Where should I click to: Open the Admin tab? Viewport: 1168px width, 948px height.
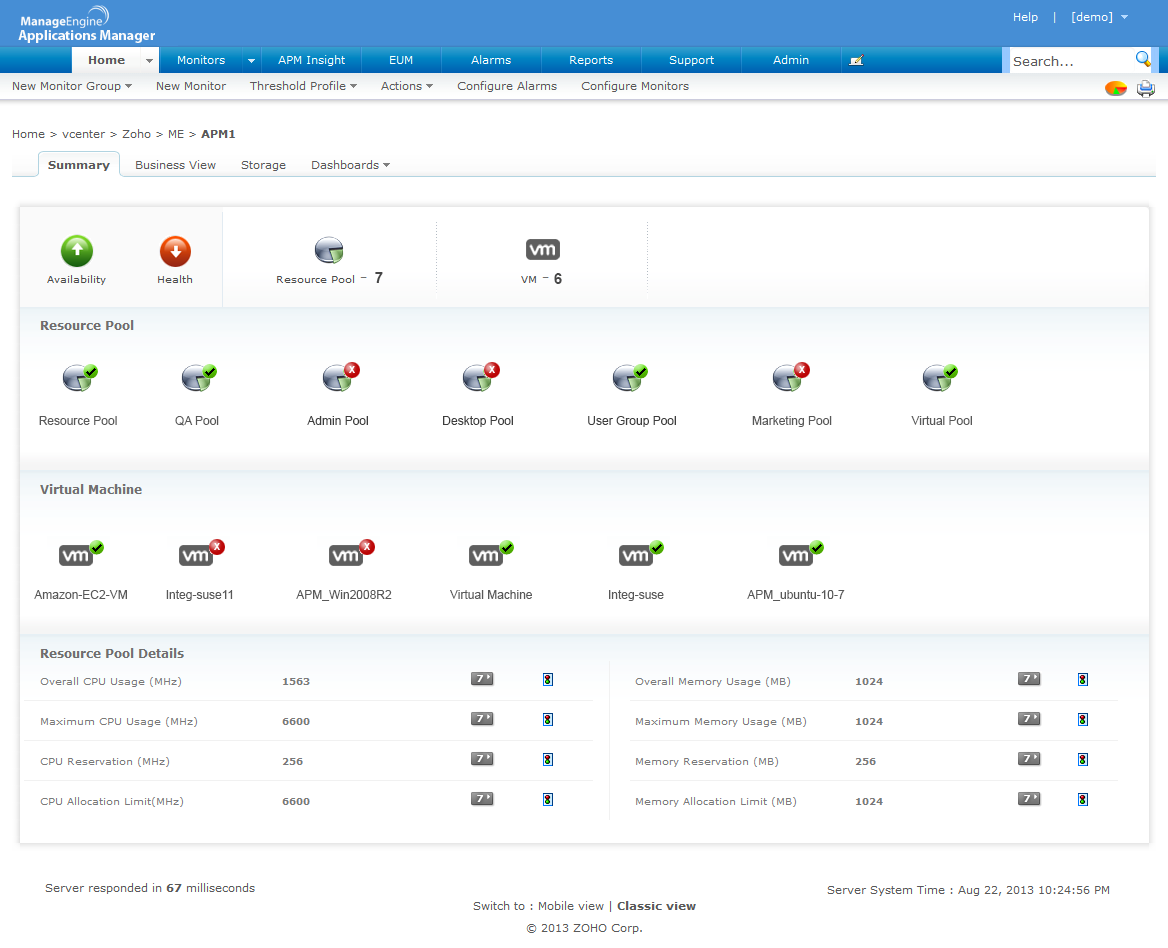click(791, 60)
